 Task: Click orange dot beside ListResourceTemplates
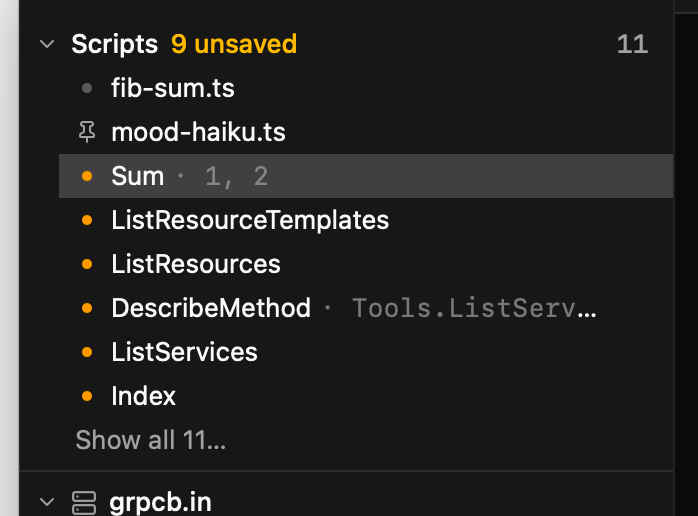[x=87, y=220]
